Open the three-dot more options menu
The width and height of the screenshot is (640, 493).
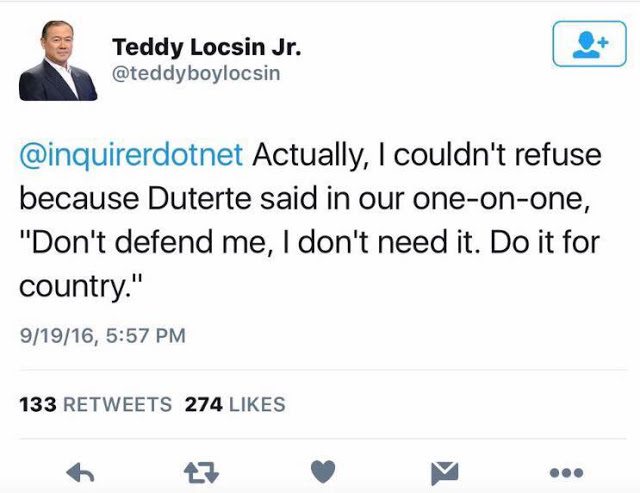566,473
